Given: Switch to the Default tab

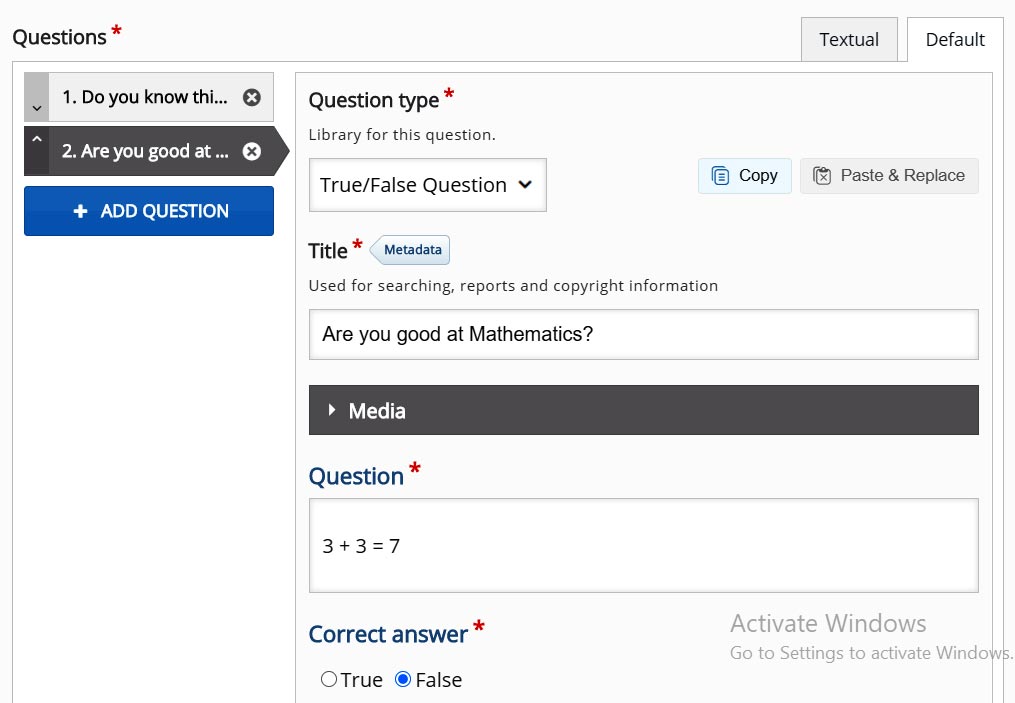Looking at the screenshot, I should 955,40.
